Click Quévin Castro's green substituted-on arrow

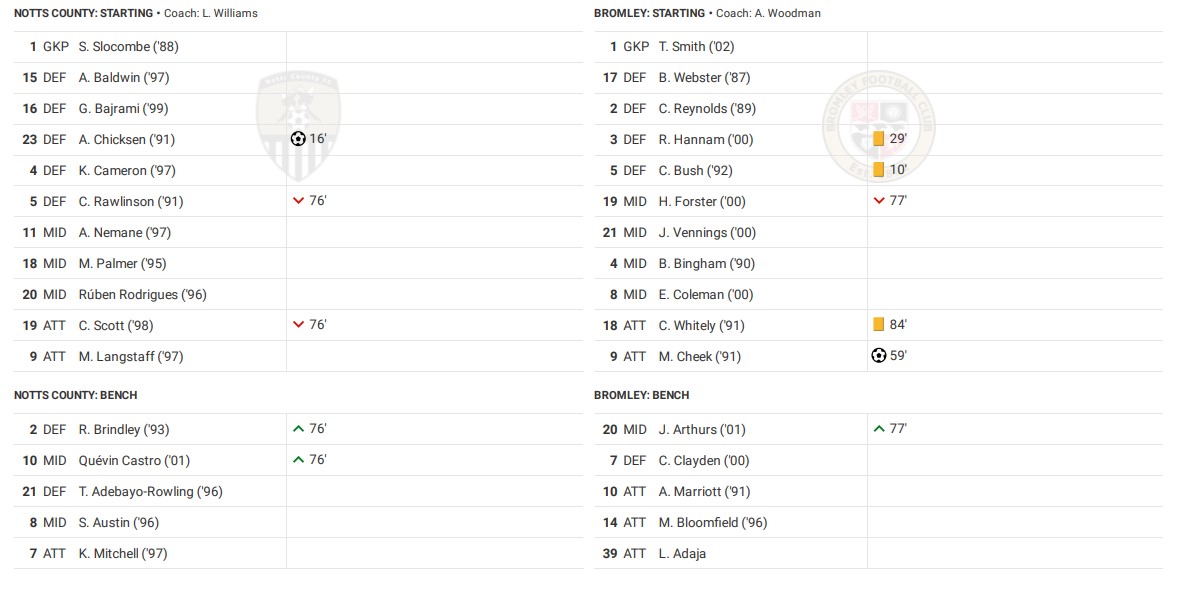pyautogui.click(x=298, y=460)
